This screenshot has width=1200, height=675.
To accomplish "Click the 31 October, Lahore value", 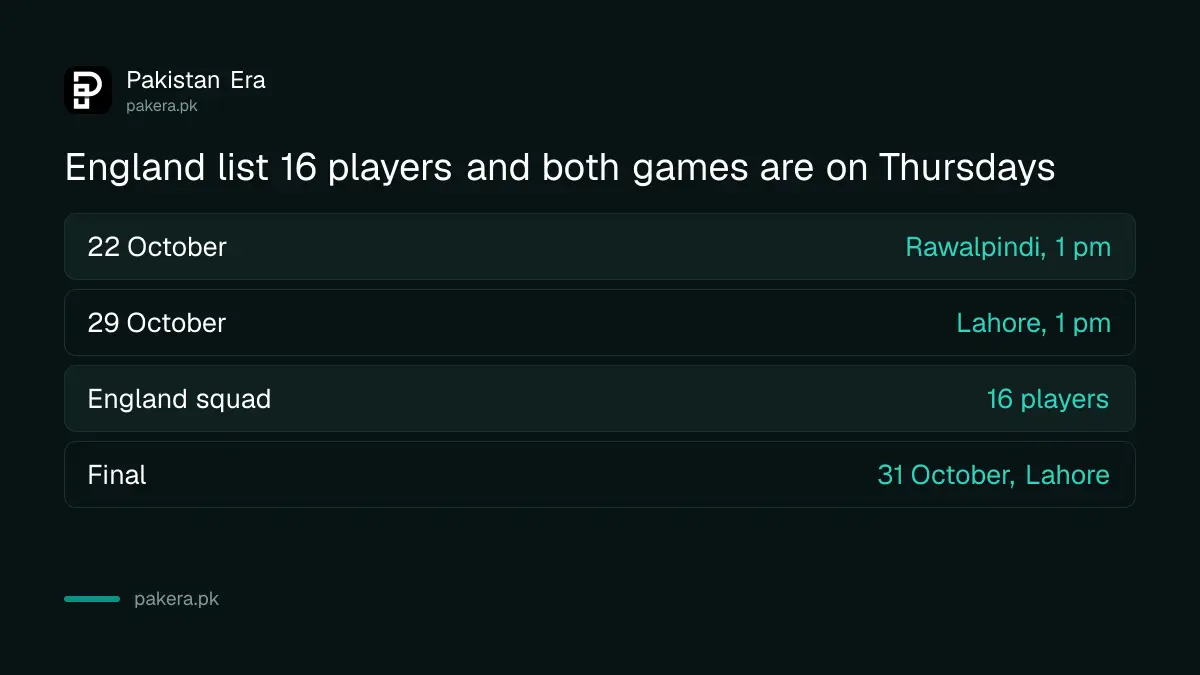I will 993,475.
